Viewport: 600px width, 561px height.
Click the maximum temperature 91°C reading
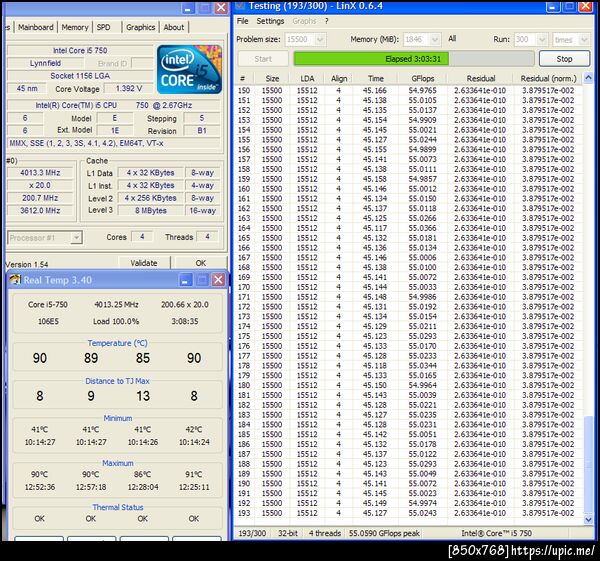tap(194, 474)
